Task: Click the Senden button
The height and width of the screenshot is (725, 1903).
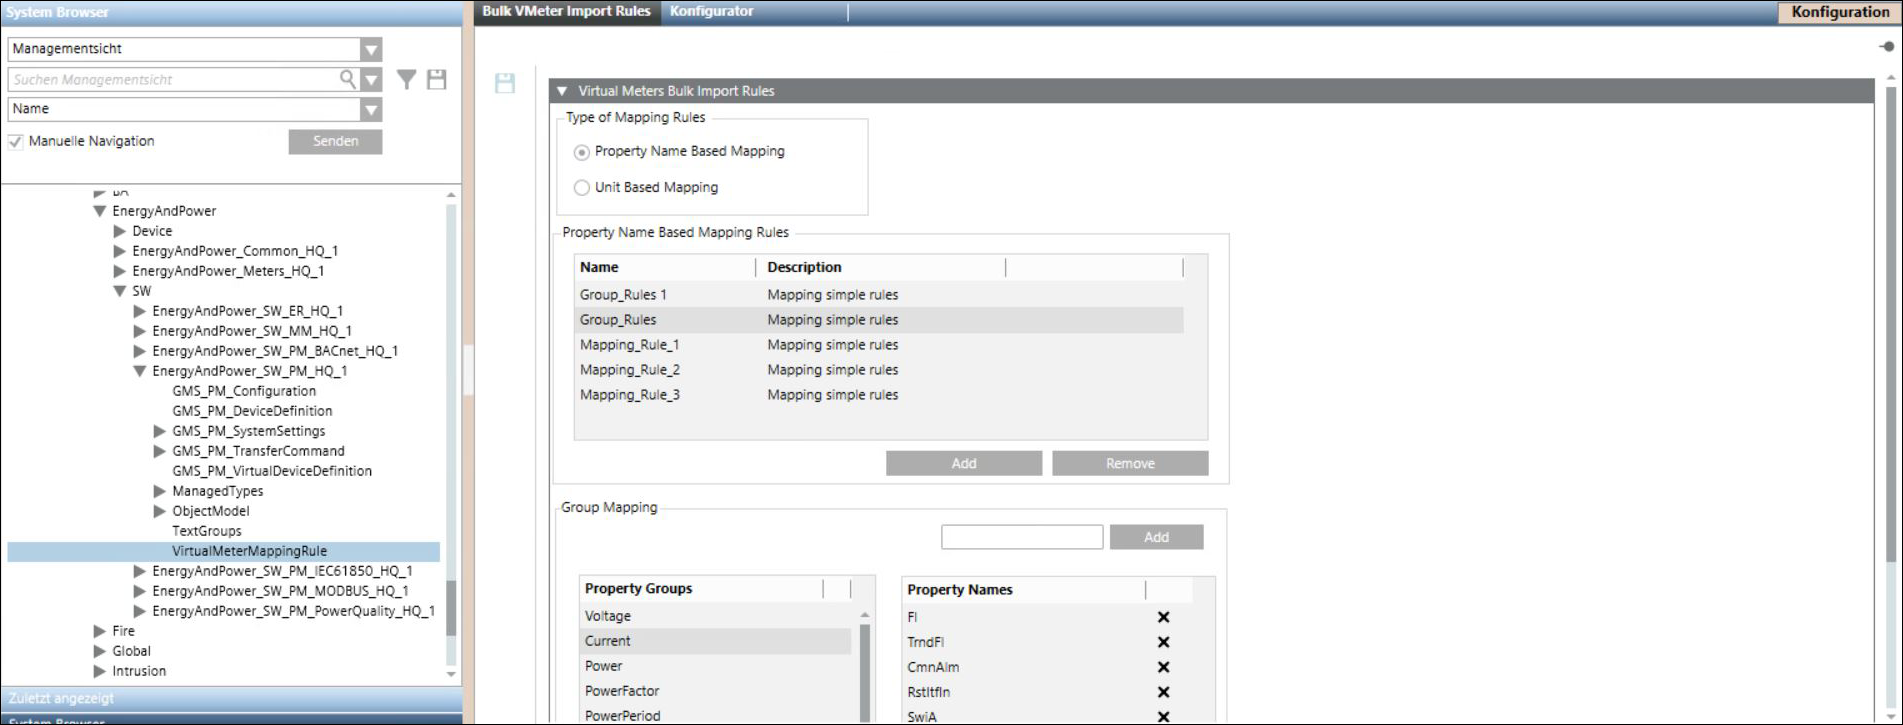Action: click(335, 142)
